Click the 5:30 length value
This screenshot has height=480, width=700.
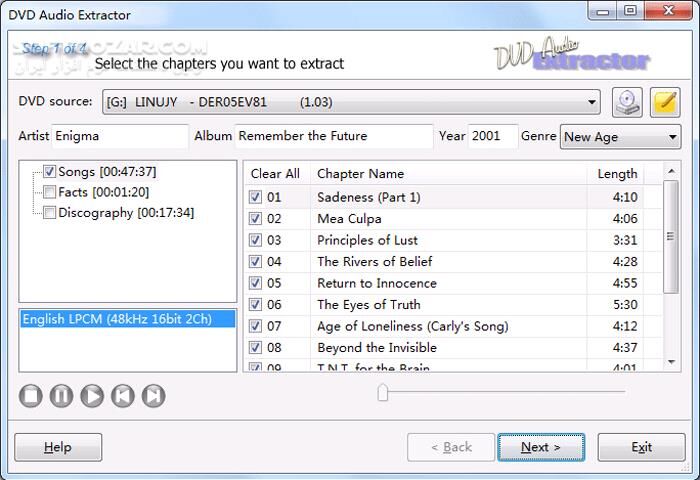[625, 305]
